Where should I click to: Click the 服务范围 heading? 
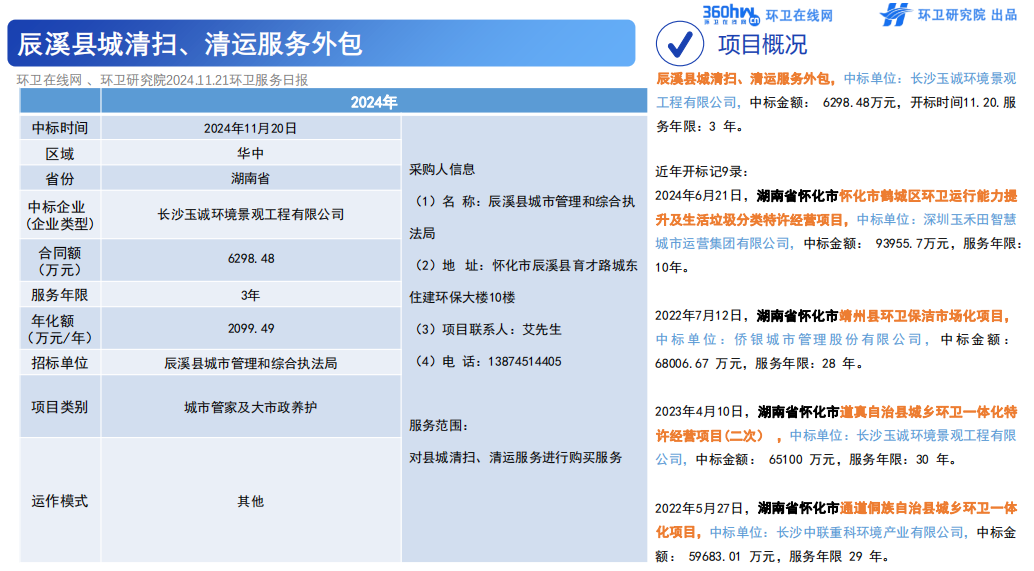[x=439, y=425]
